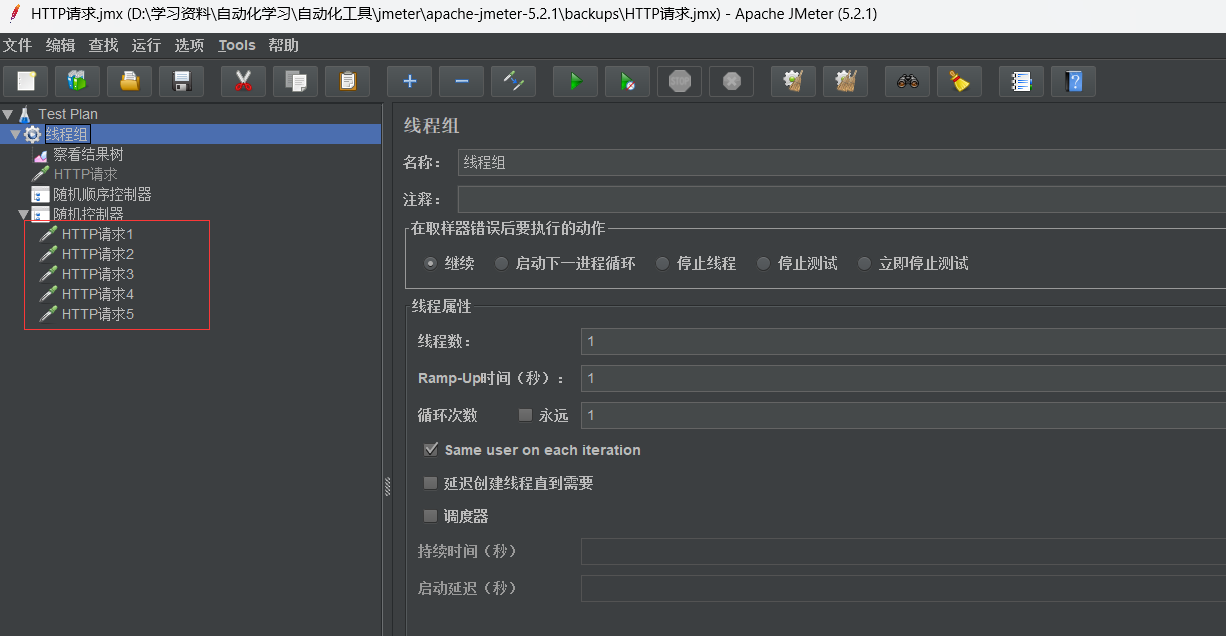The width and height of the screenshot is (1226, 636).
Task: Click the Reset search broom icon
Action: click(x=959, y=81)
